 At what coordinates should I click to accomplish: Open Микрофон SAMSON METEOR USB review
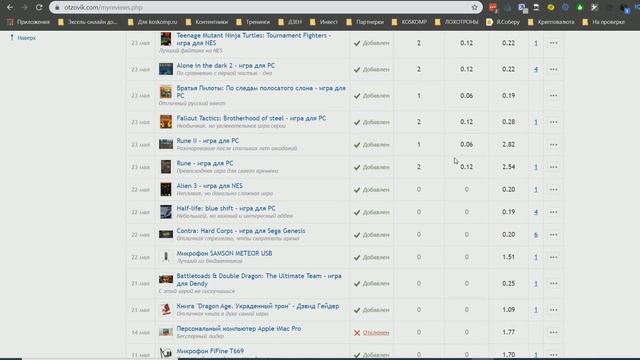224,253
